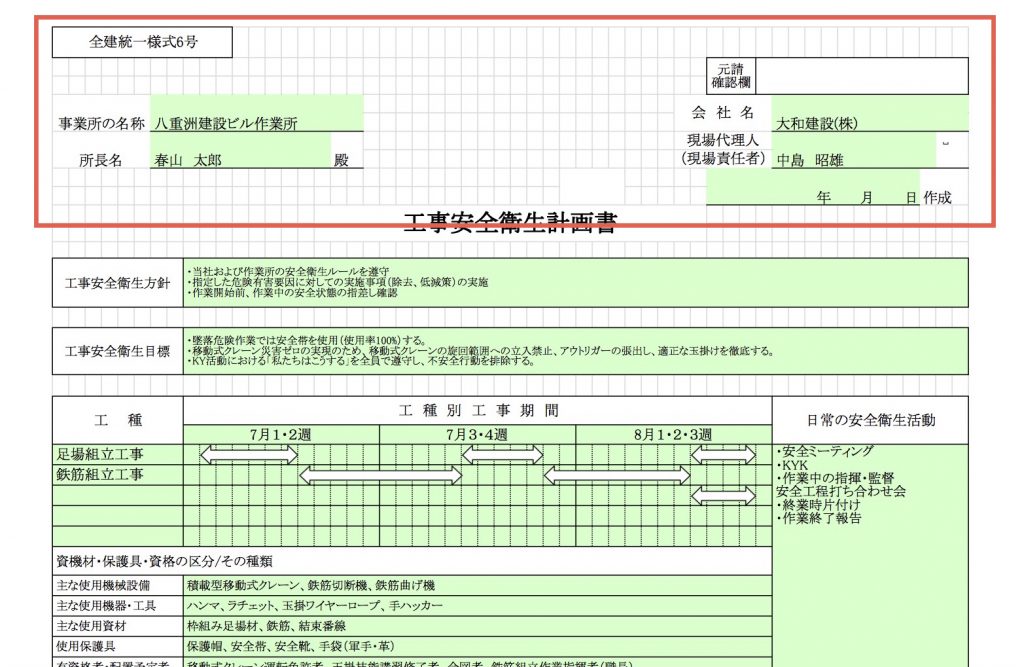
Task: Select the 元請確認欄 label cell
Action: pyautogui.click(x=731, y=76)
